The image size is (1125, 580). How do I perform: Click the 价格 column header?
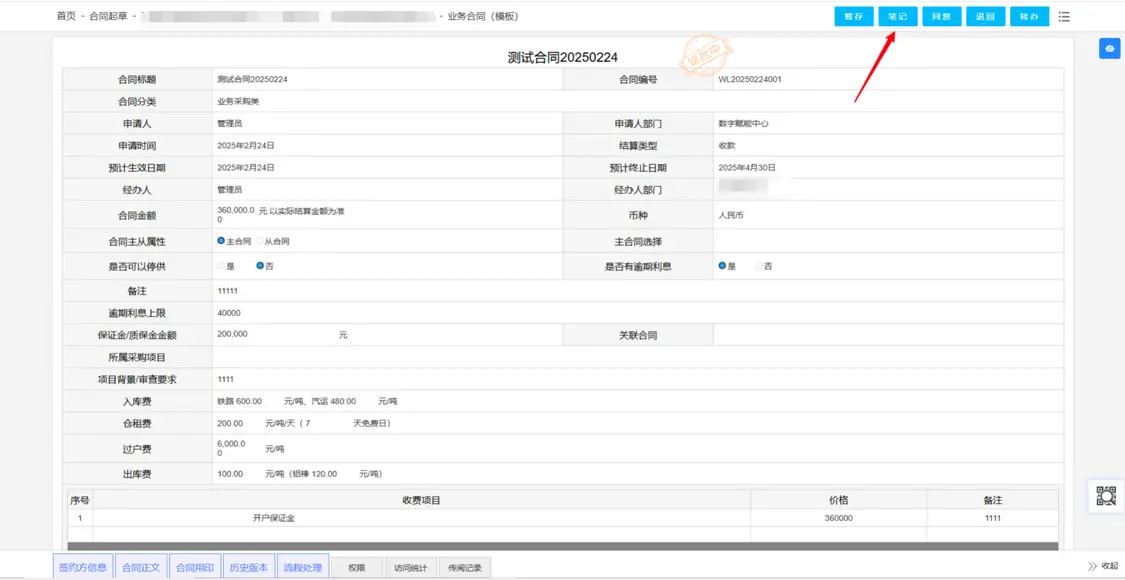click(x=839, y=500)
